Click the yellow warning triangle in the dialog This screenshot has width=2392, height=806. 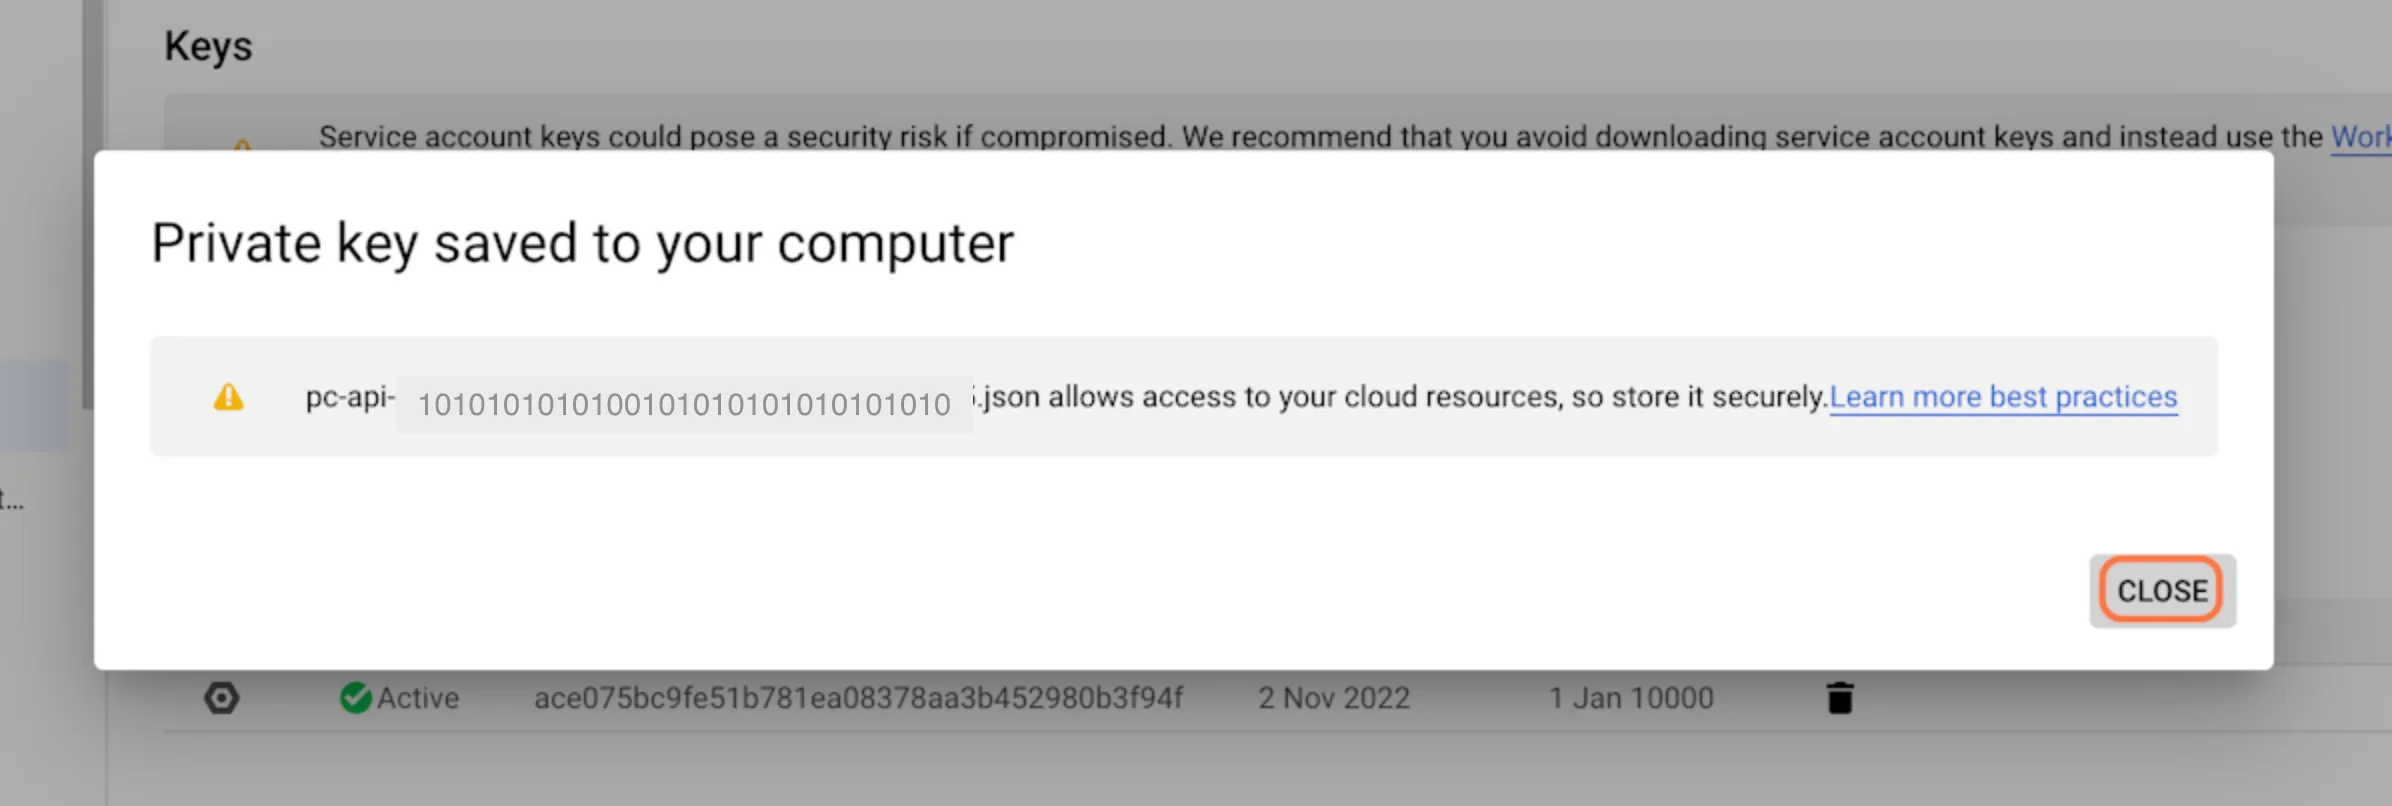click(x=229, y=397)
